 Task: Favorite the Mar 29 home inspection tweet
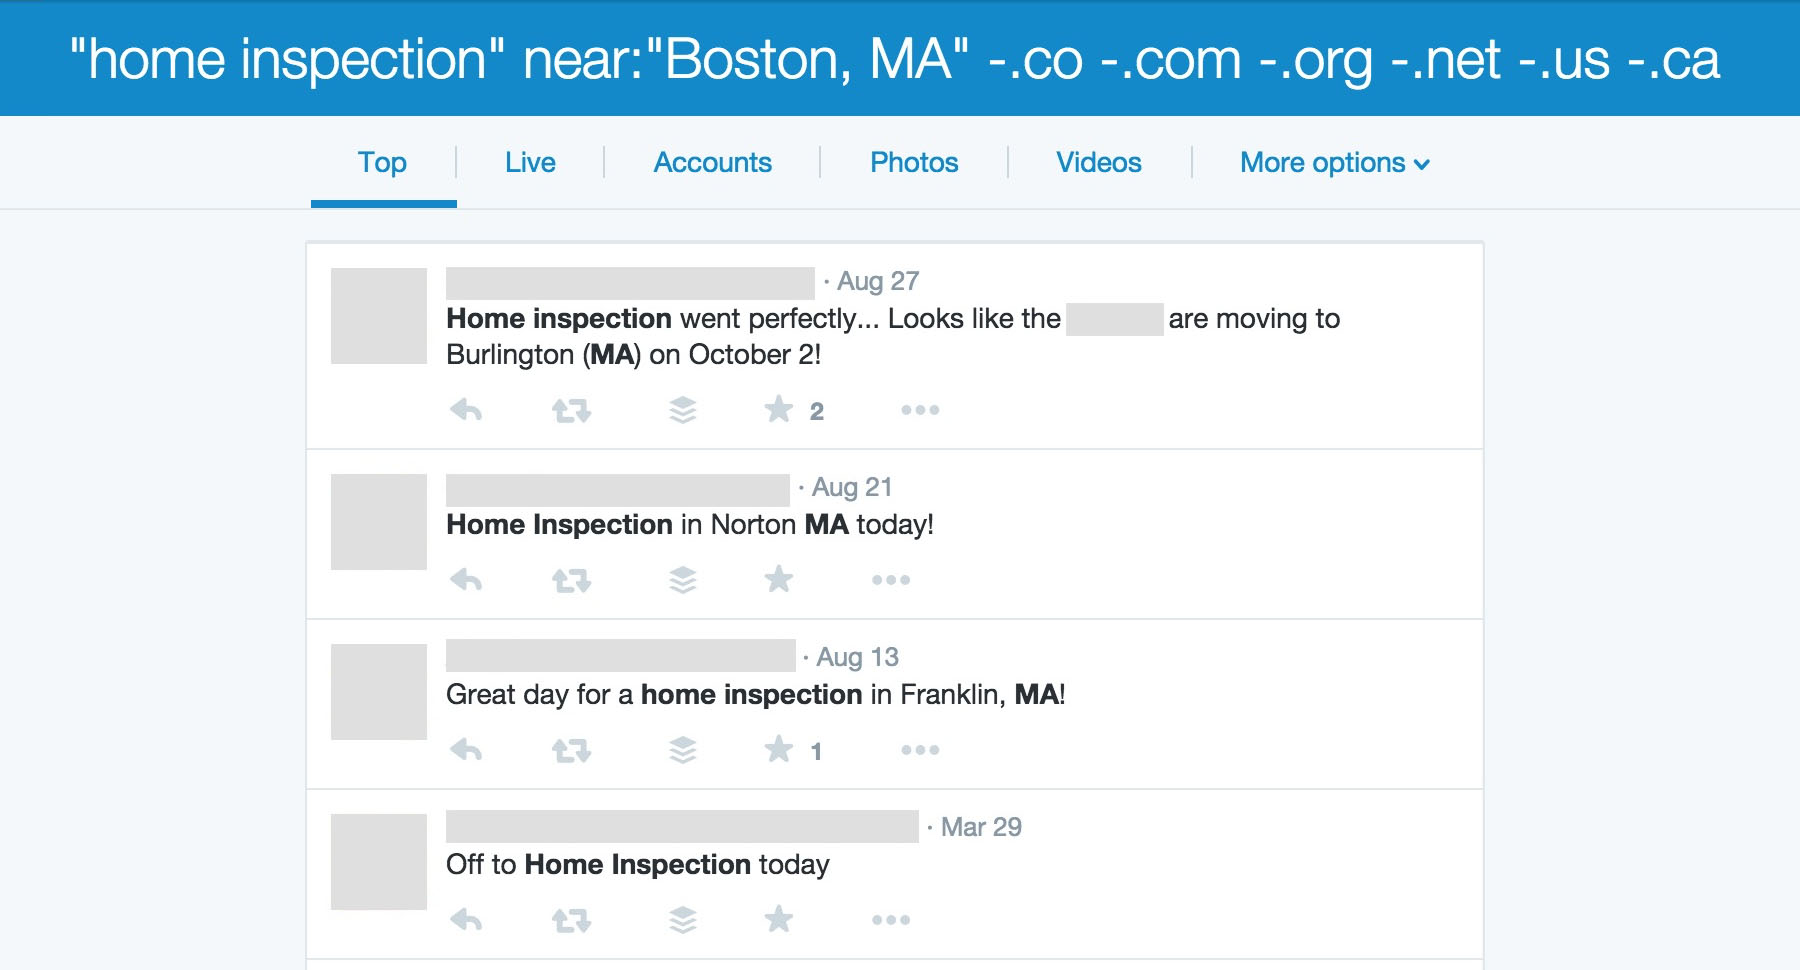click(779, 918)
